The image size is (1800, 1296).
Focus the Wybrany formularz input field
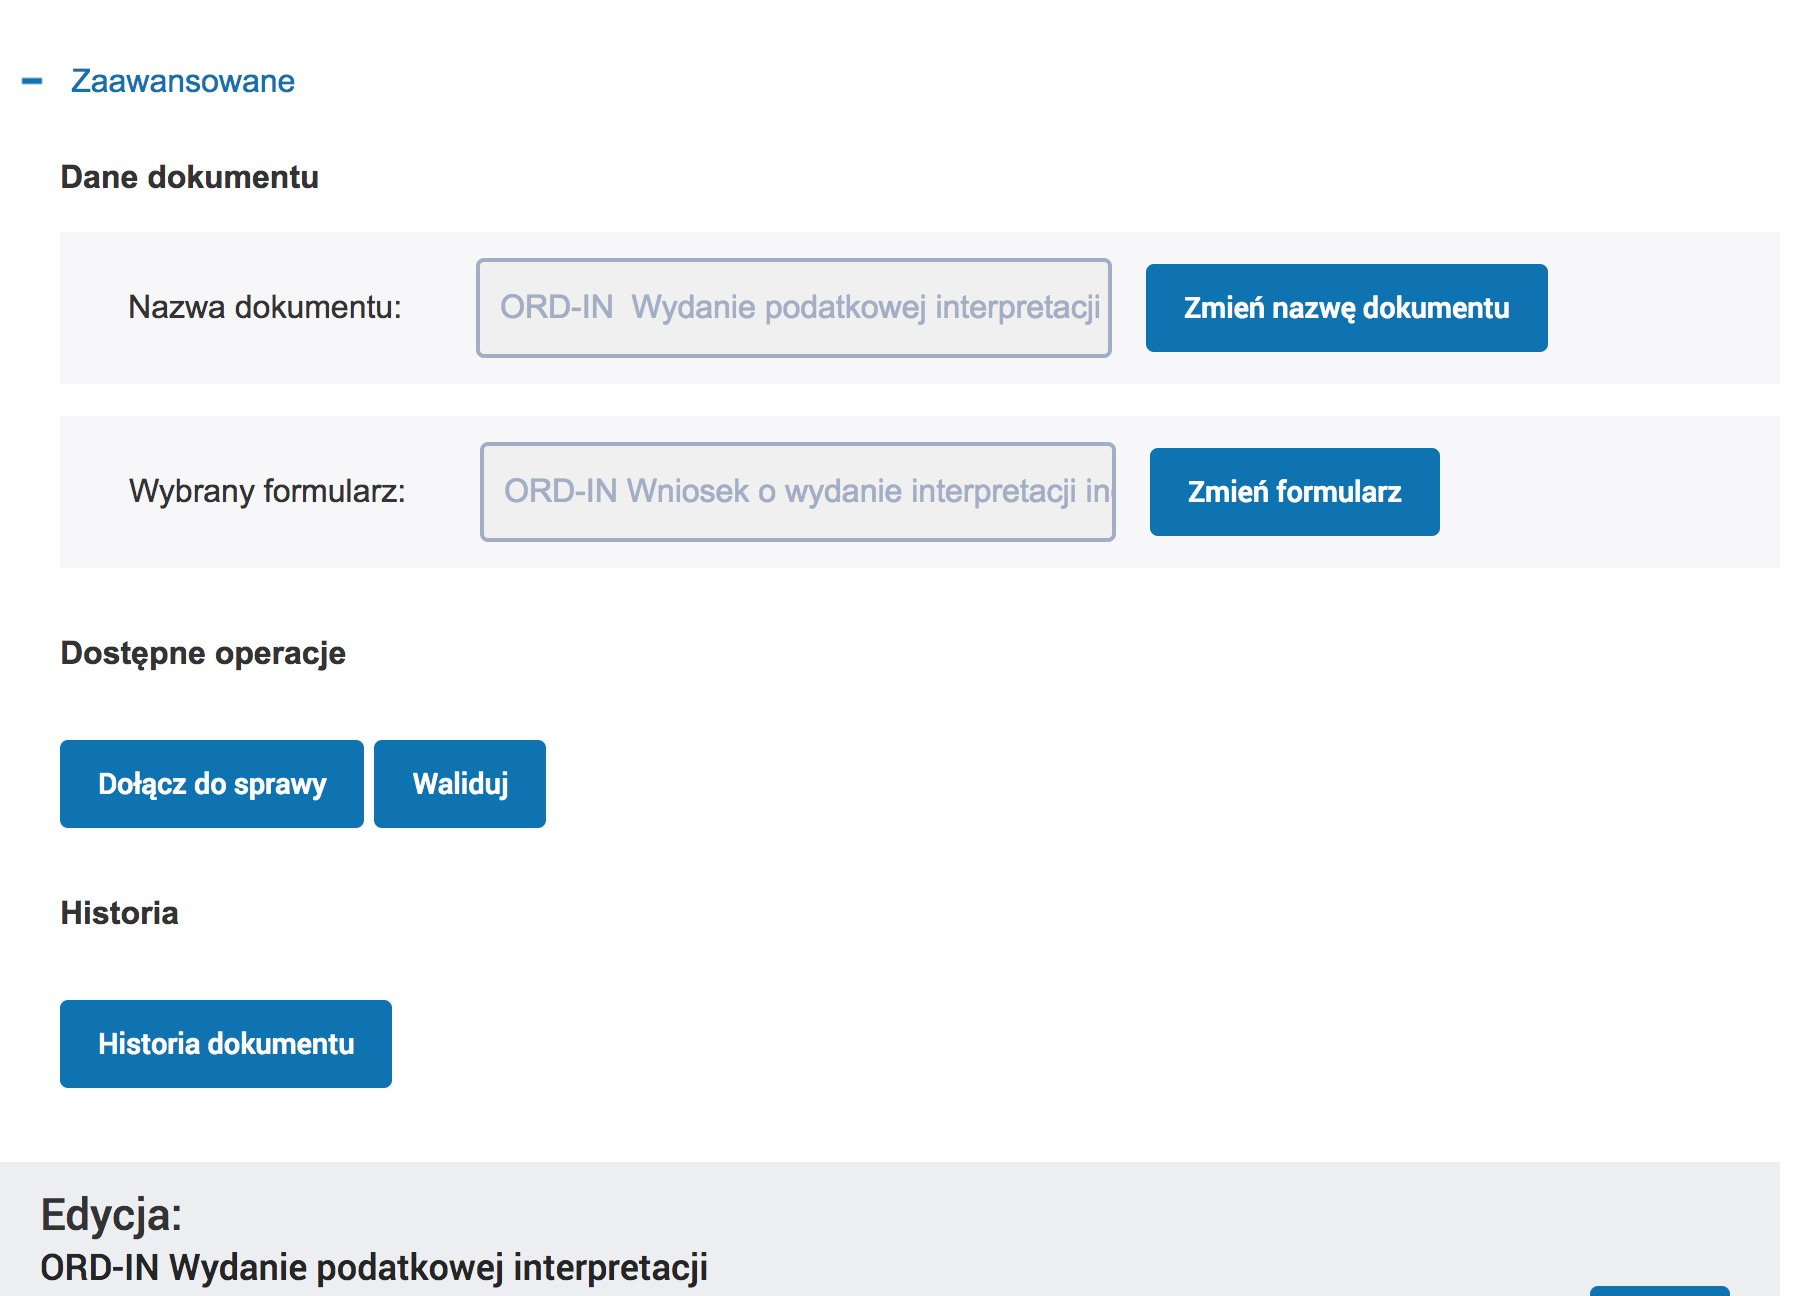click(797, 492)
